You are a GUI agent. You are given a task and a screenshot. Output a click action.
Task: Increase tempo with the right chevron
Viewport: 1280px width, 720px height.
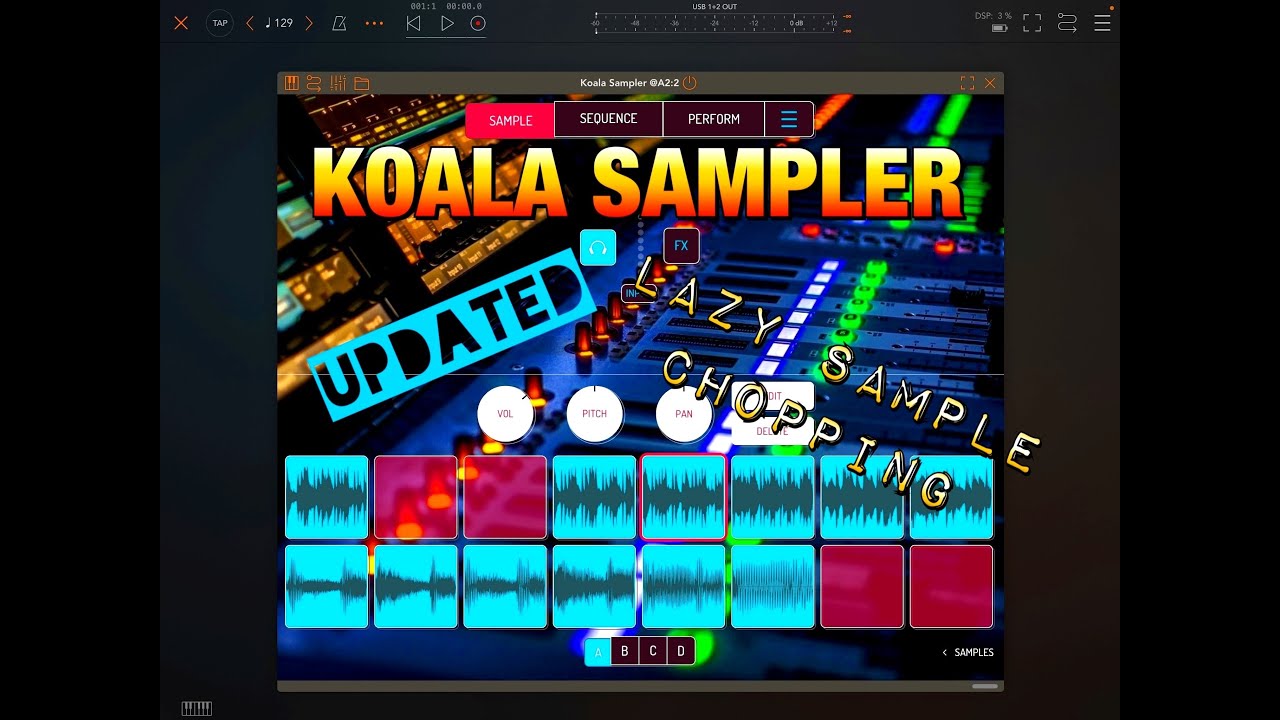[309, 23]
